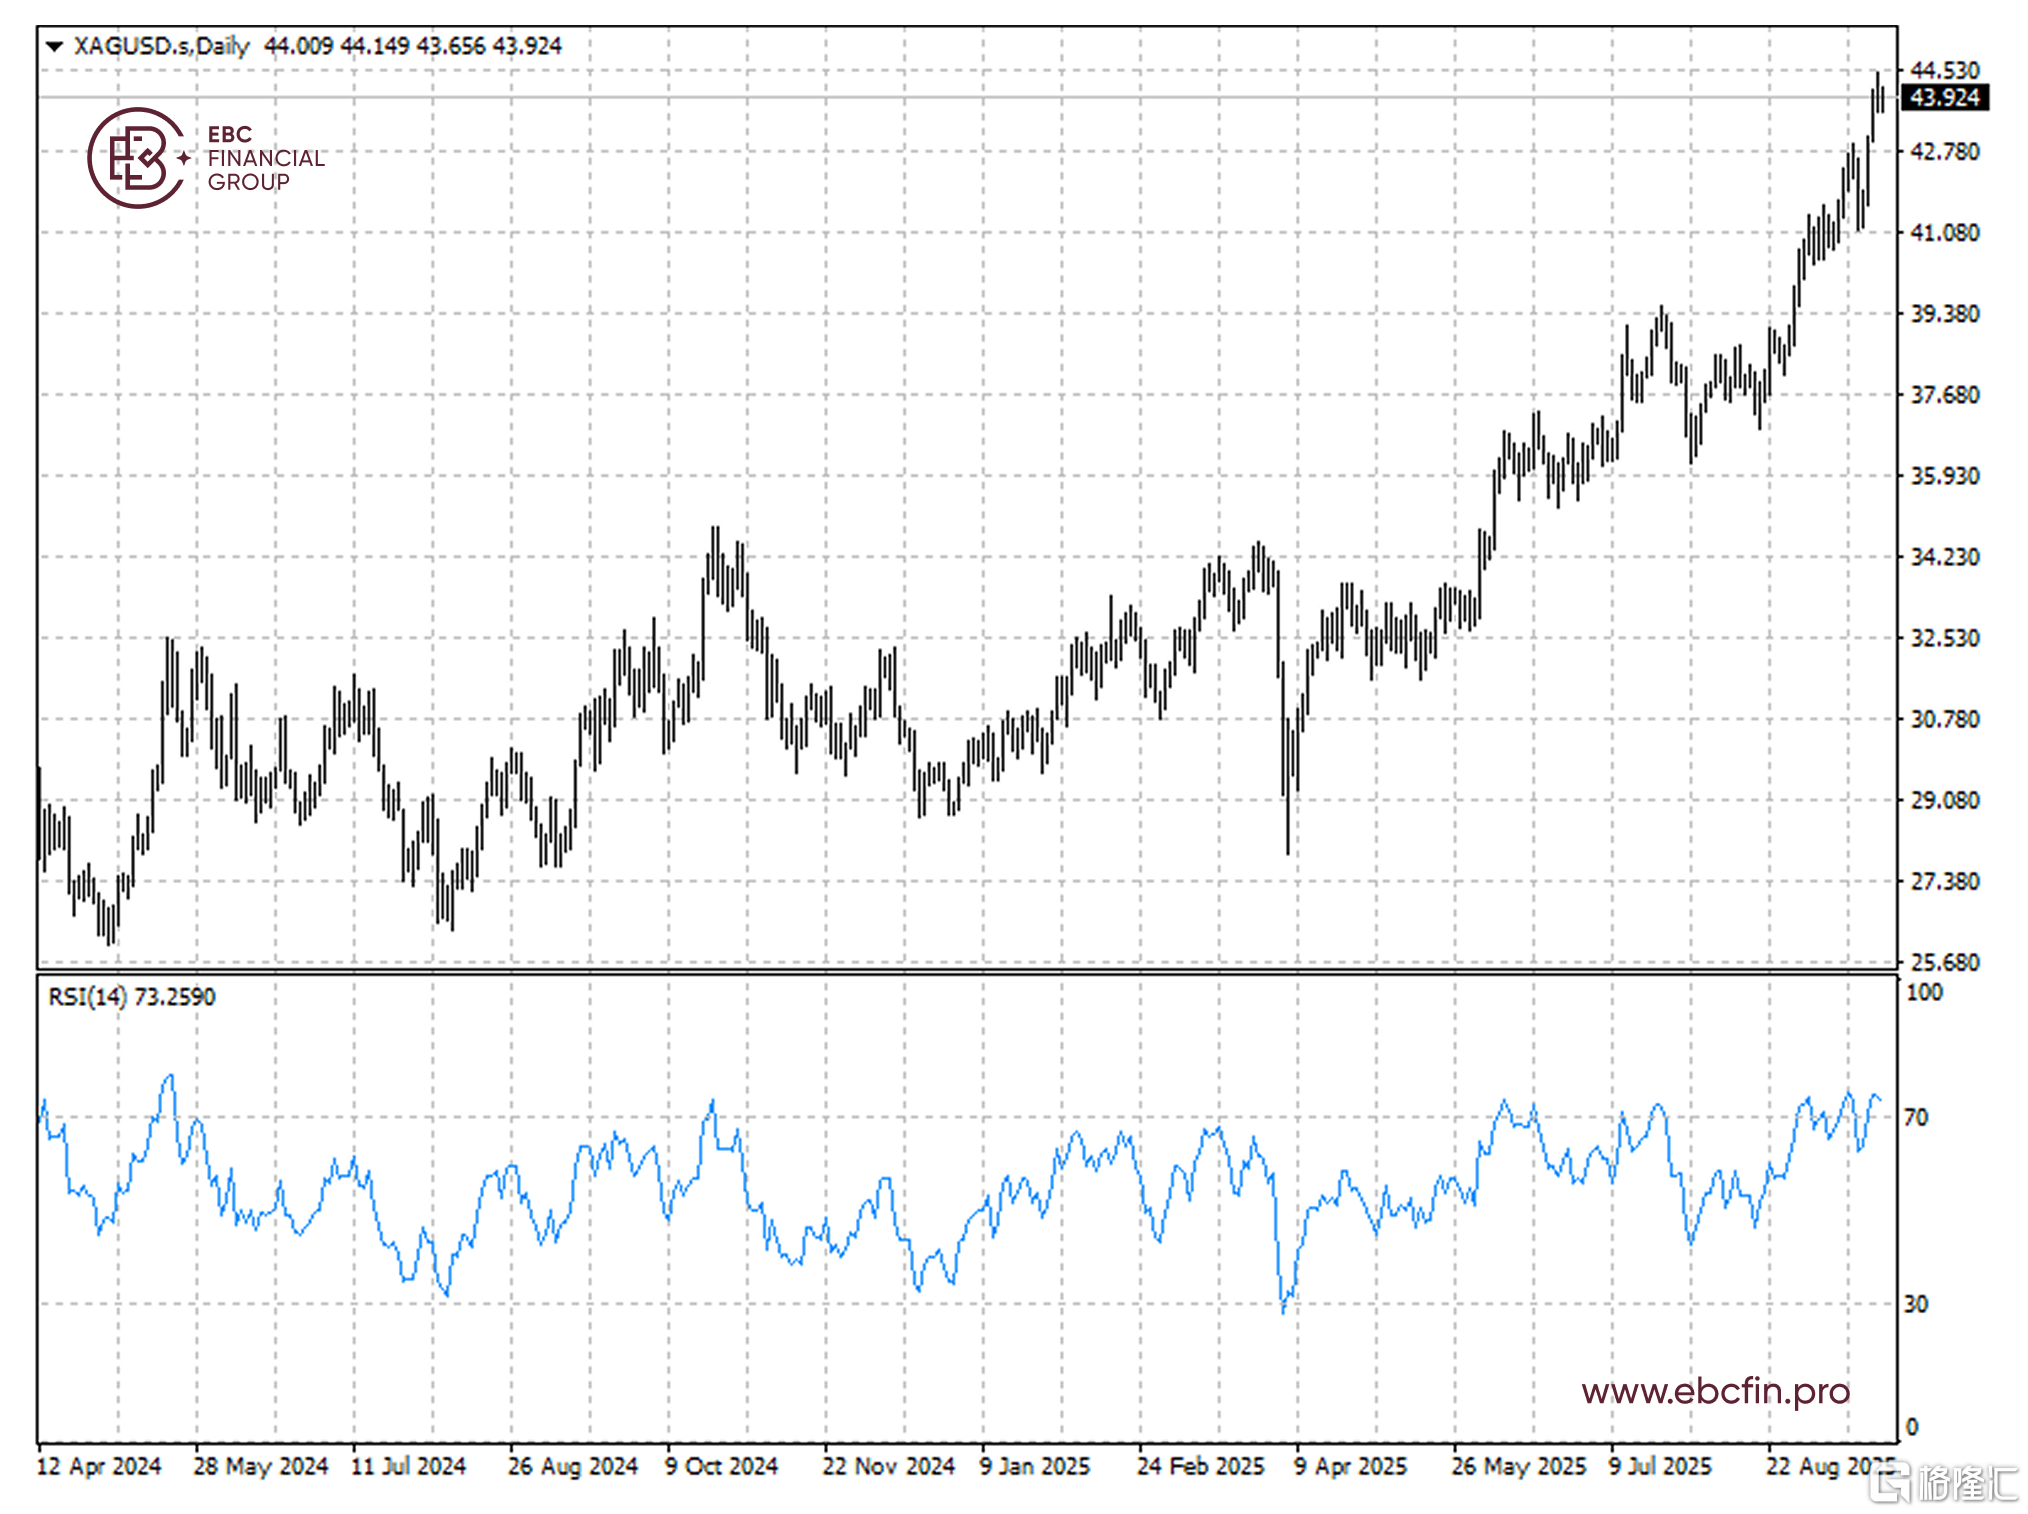
Task: Click the RSI 100 scale label
Action: click(x=1923, y=993)
